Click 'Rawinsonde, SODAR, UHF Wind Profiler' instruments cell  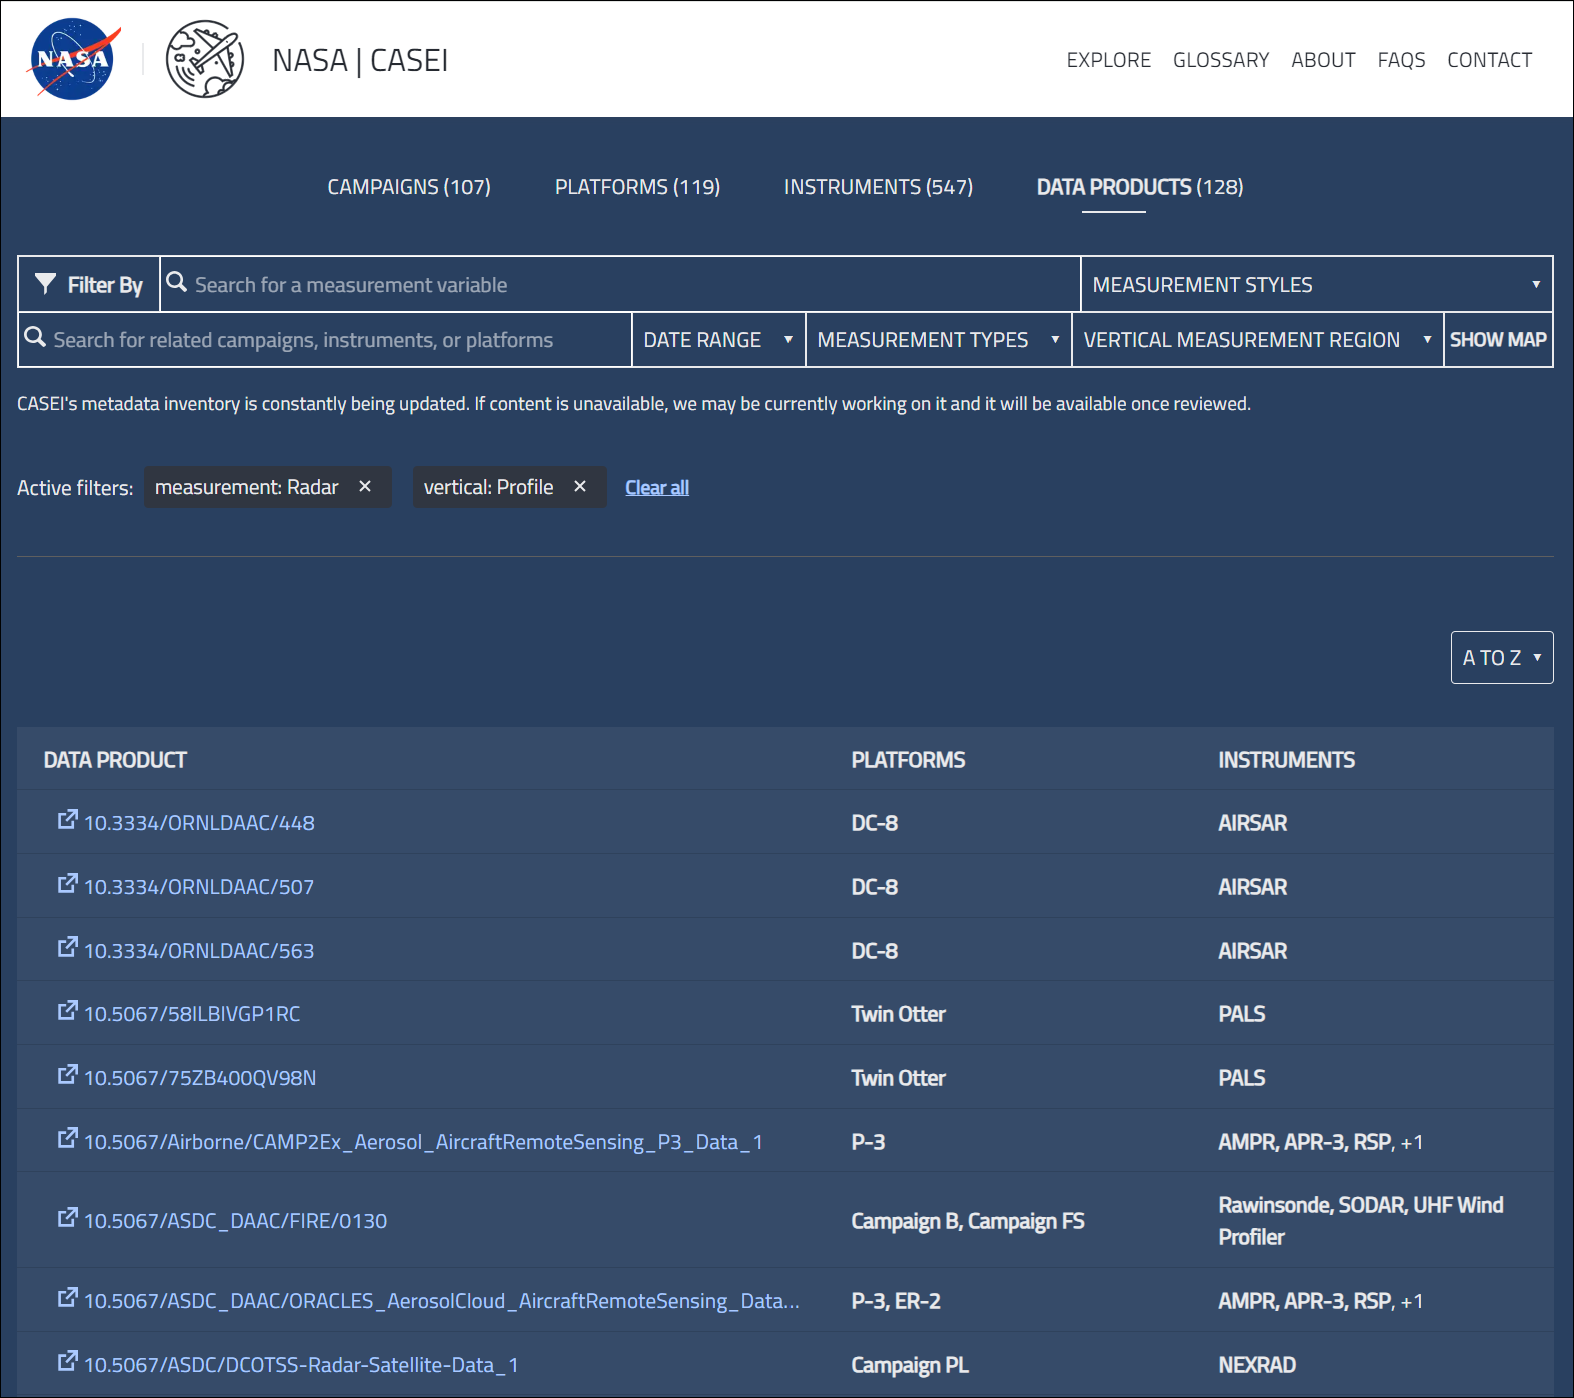(1360, 1221)
